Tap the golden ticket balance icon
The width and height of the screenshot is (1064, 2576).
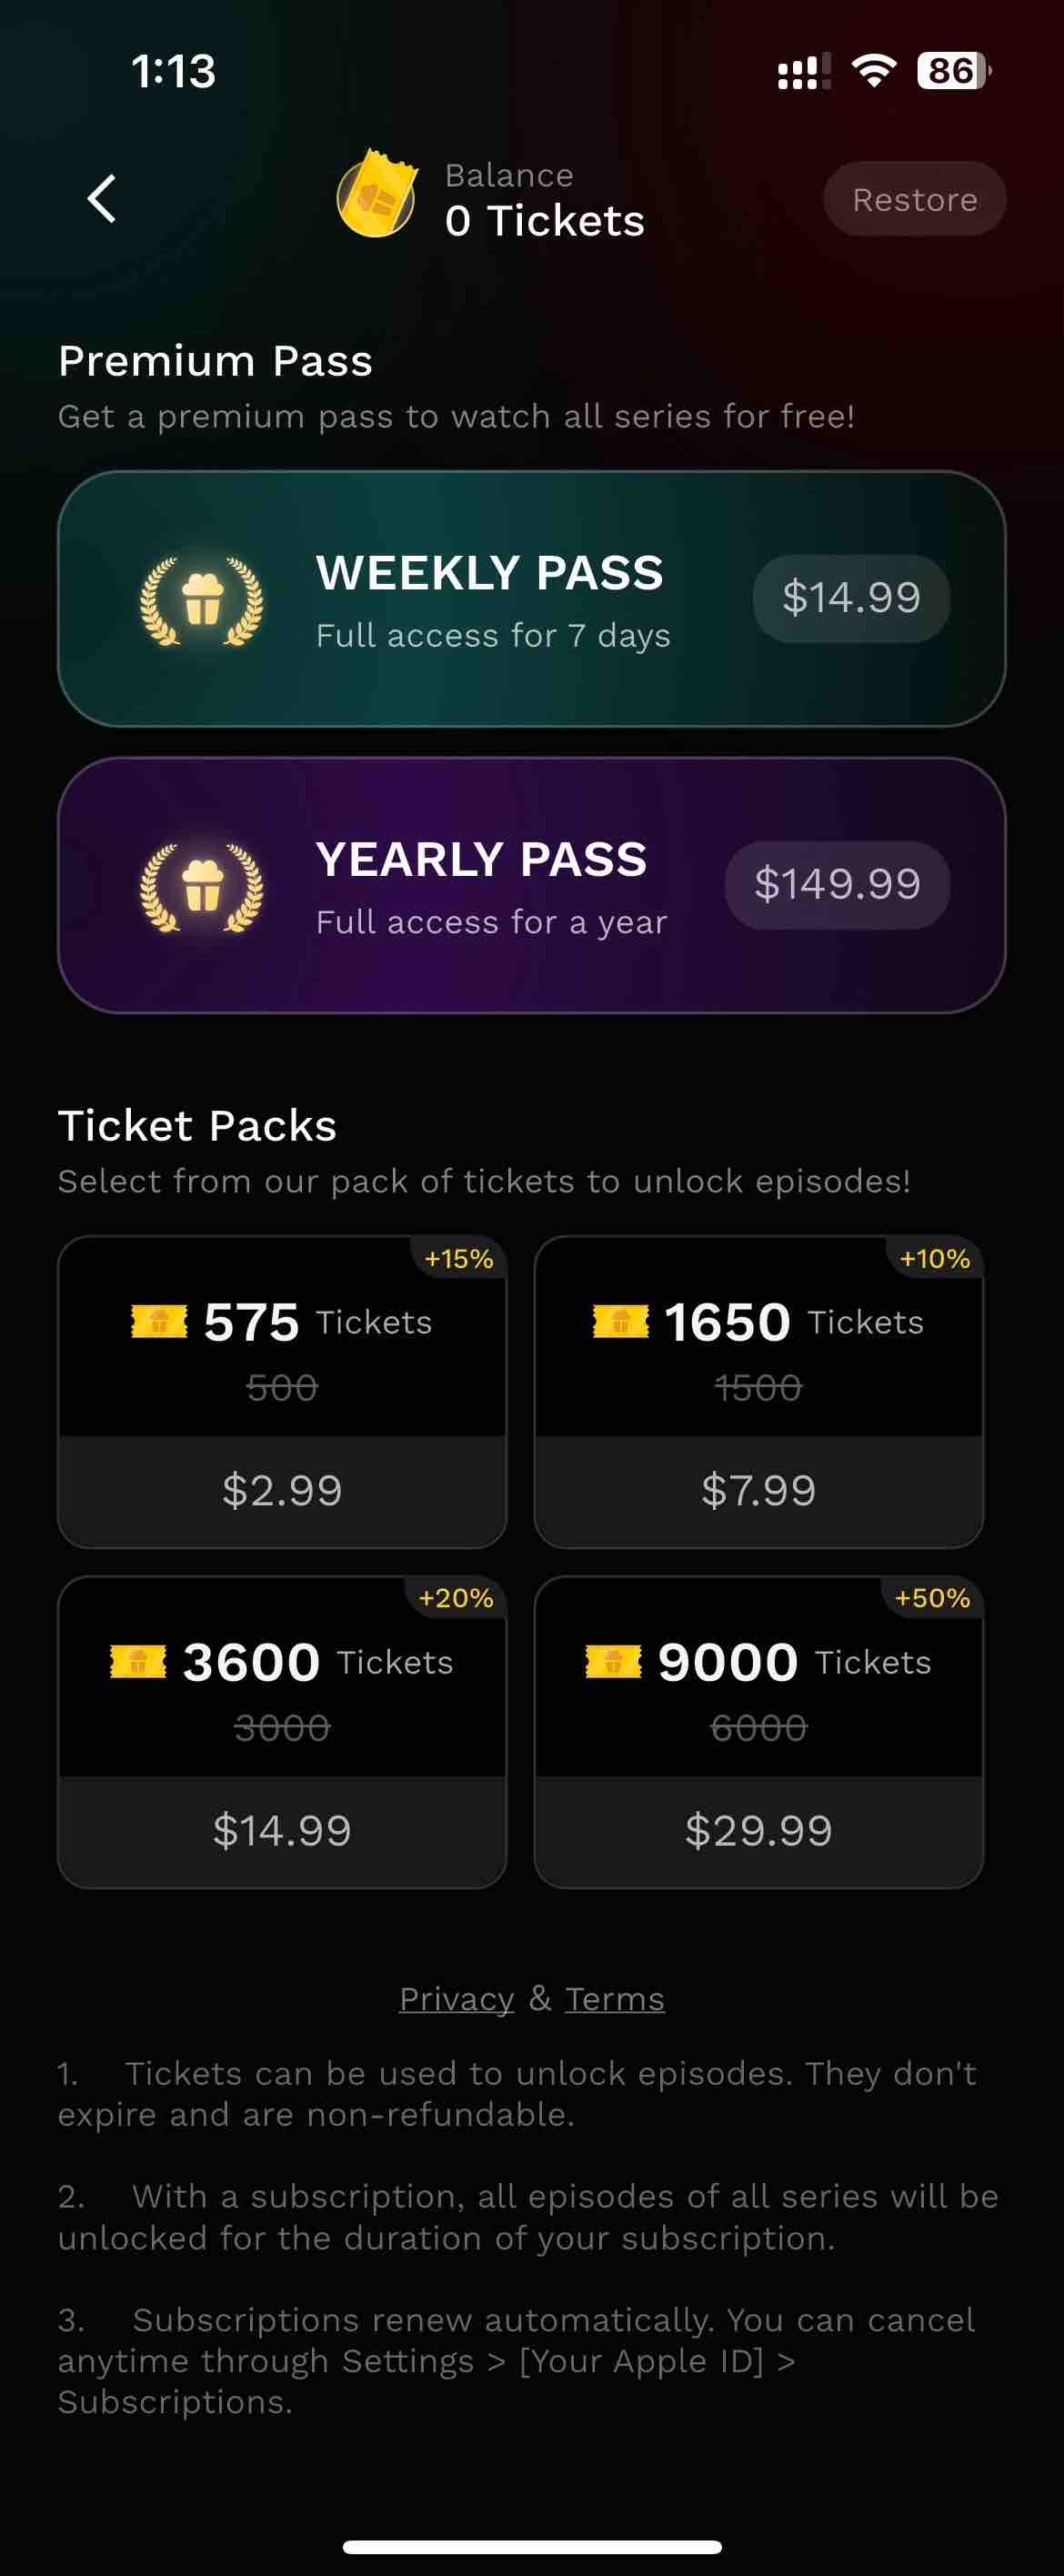pos(376,195)
